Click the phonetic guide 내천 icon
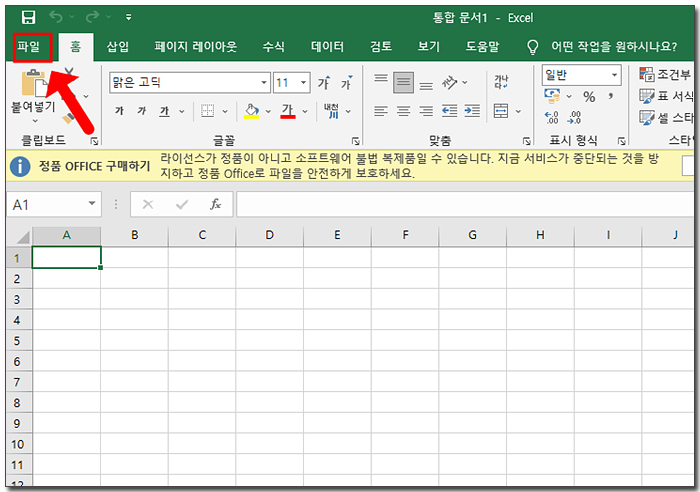 (332, 111)
